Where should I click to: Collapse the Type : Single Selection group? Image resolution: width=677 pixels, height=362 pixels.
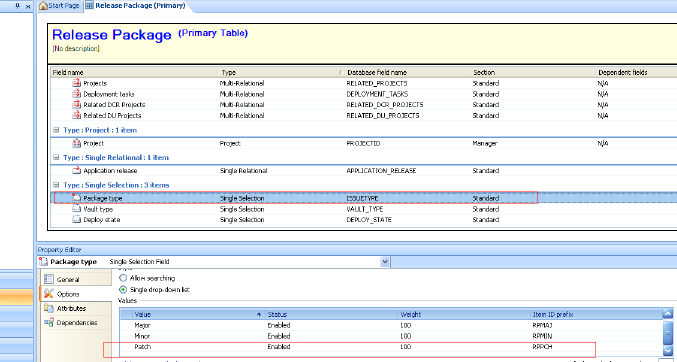click(x=56, y=185)
